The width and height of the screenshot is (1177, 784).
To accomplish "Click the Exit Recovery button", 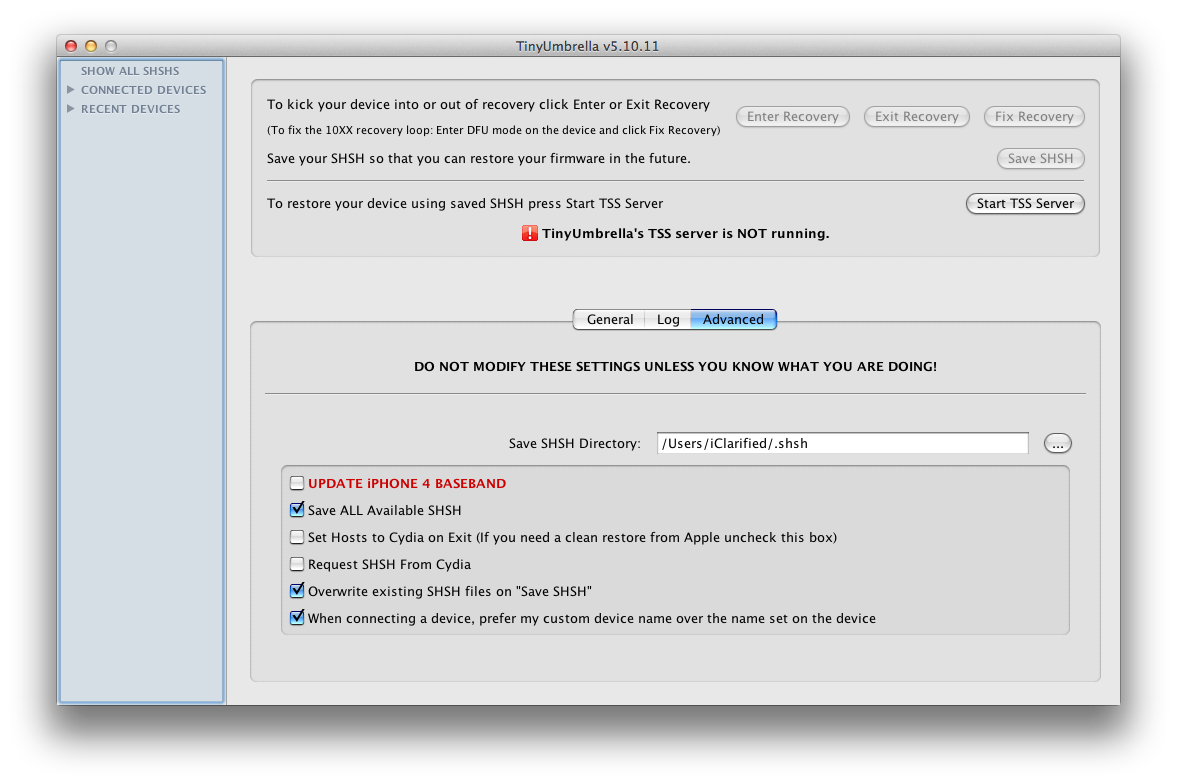I will click(x=917, y=116).
